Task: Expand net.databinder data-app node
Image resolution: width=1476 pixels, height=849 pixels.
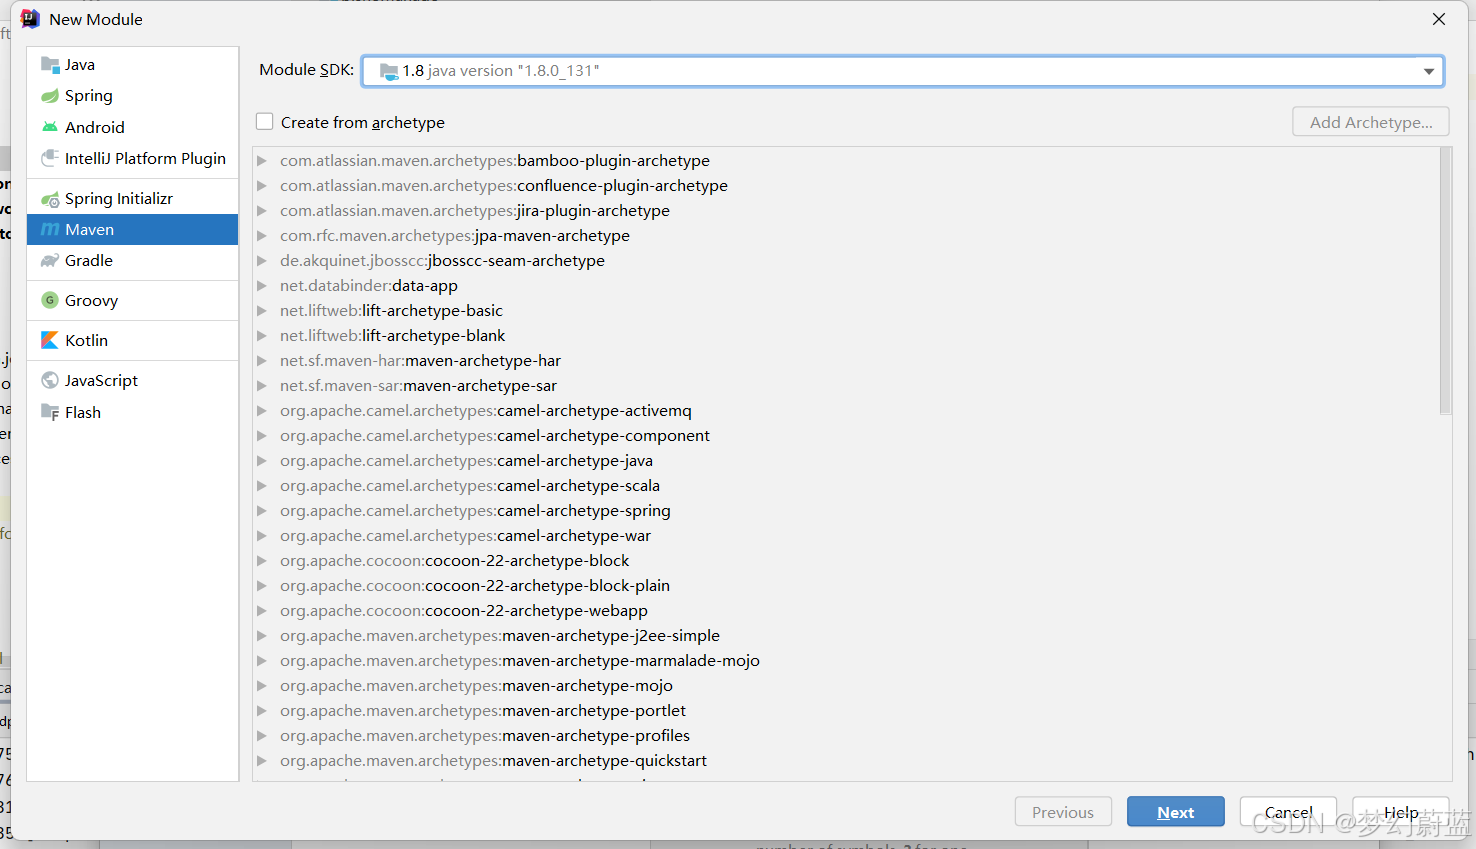Action: [262, 286]
